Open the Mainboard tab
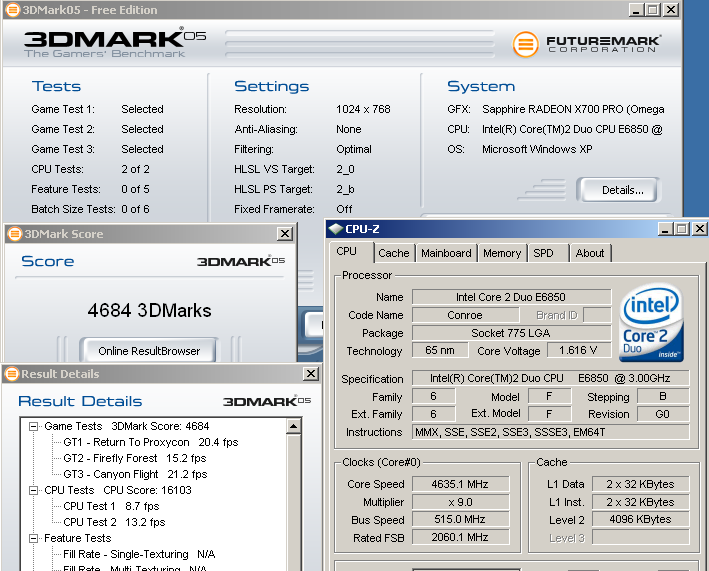Viewport: 709px width, 571px height. 446,253
